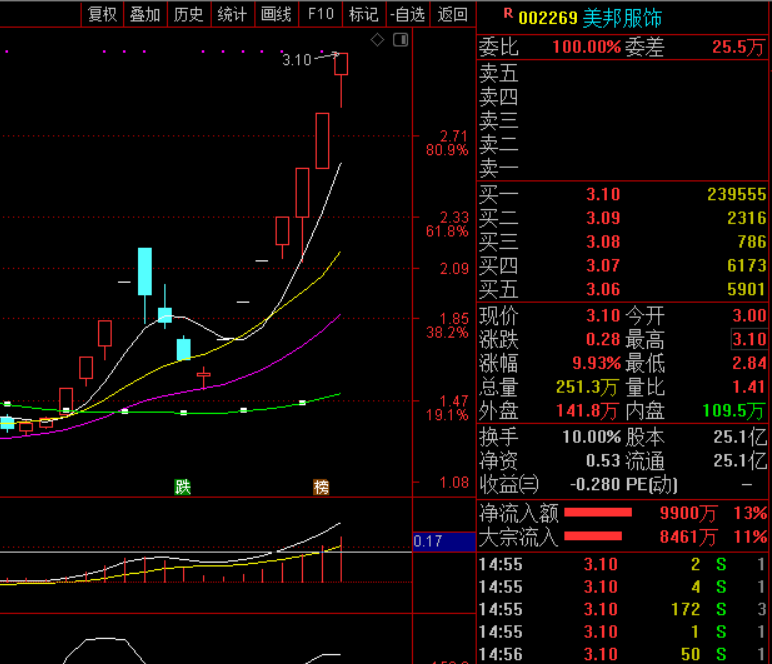Click the 委差 value 25.5万
Image resolution: width=772 pixels, height=664 pixels.
coord(739,47)
